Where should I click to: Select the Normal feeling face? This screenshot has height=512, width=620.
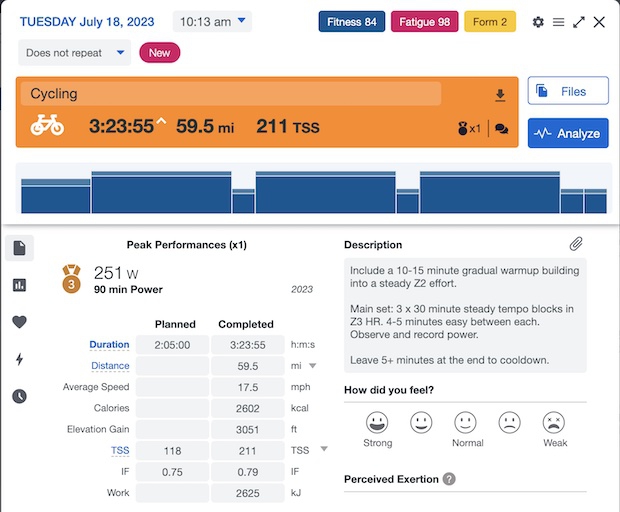tap(466, 422)
